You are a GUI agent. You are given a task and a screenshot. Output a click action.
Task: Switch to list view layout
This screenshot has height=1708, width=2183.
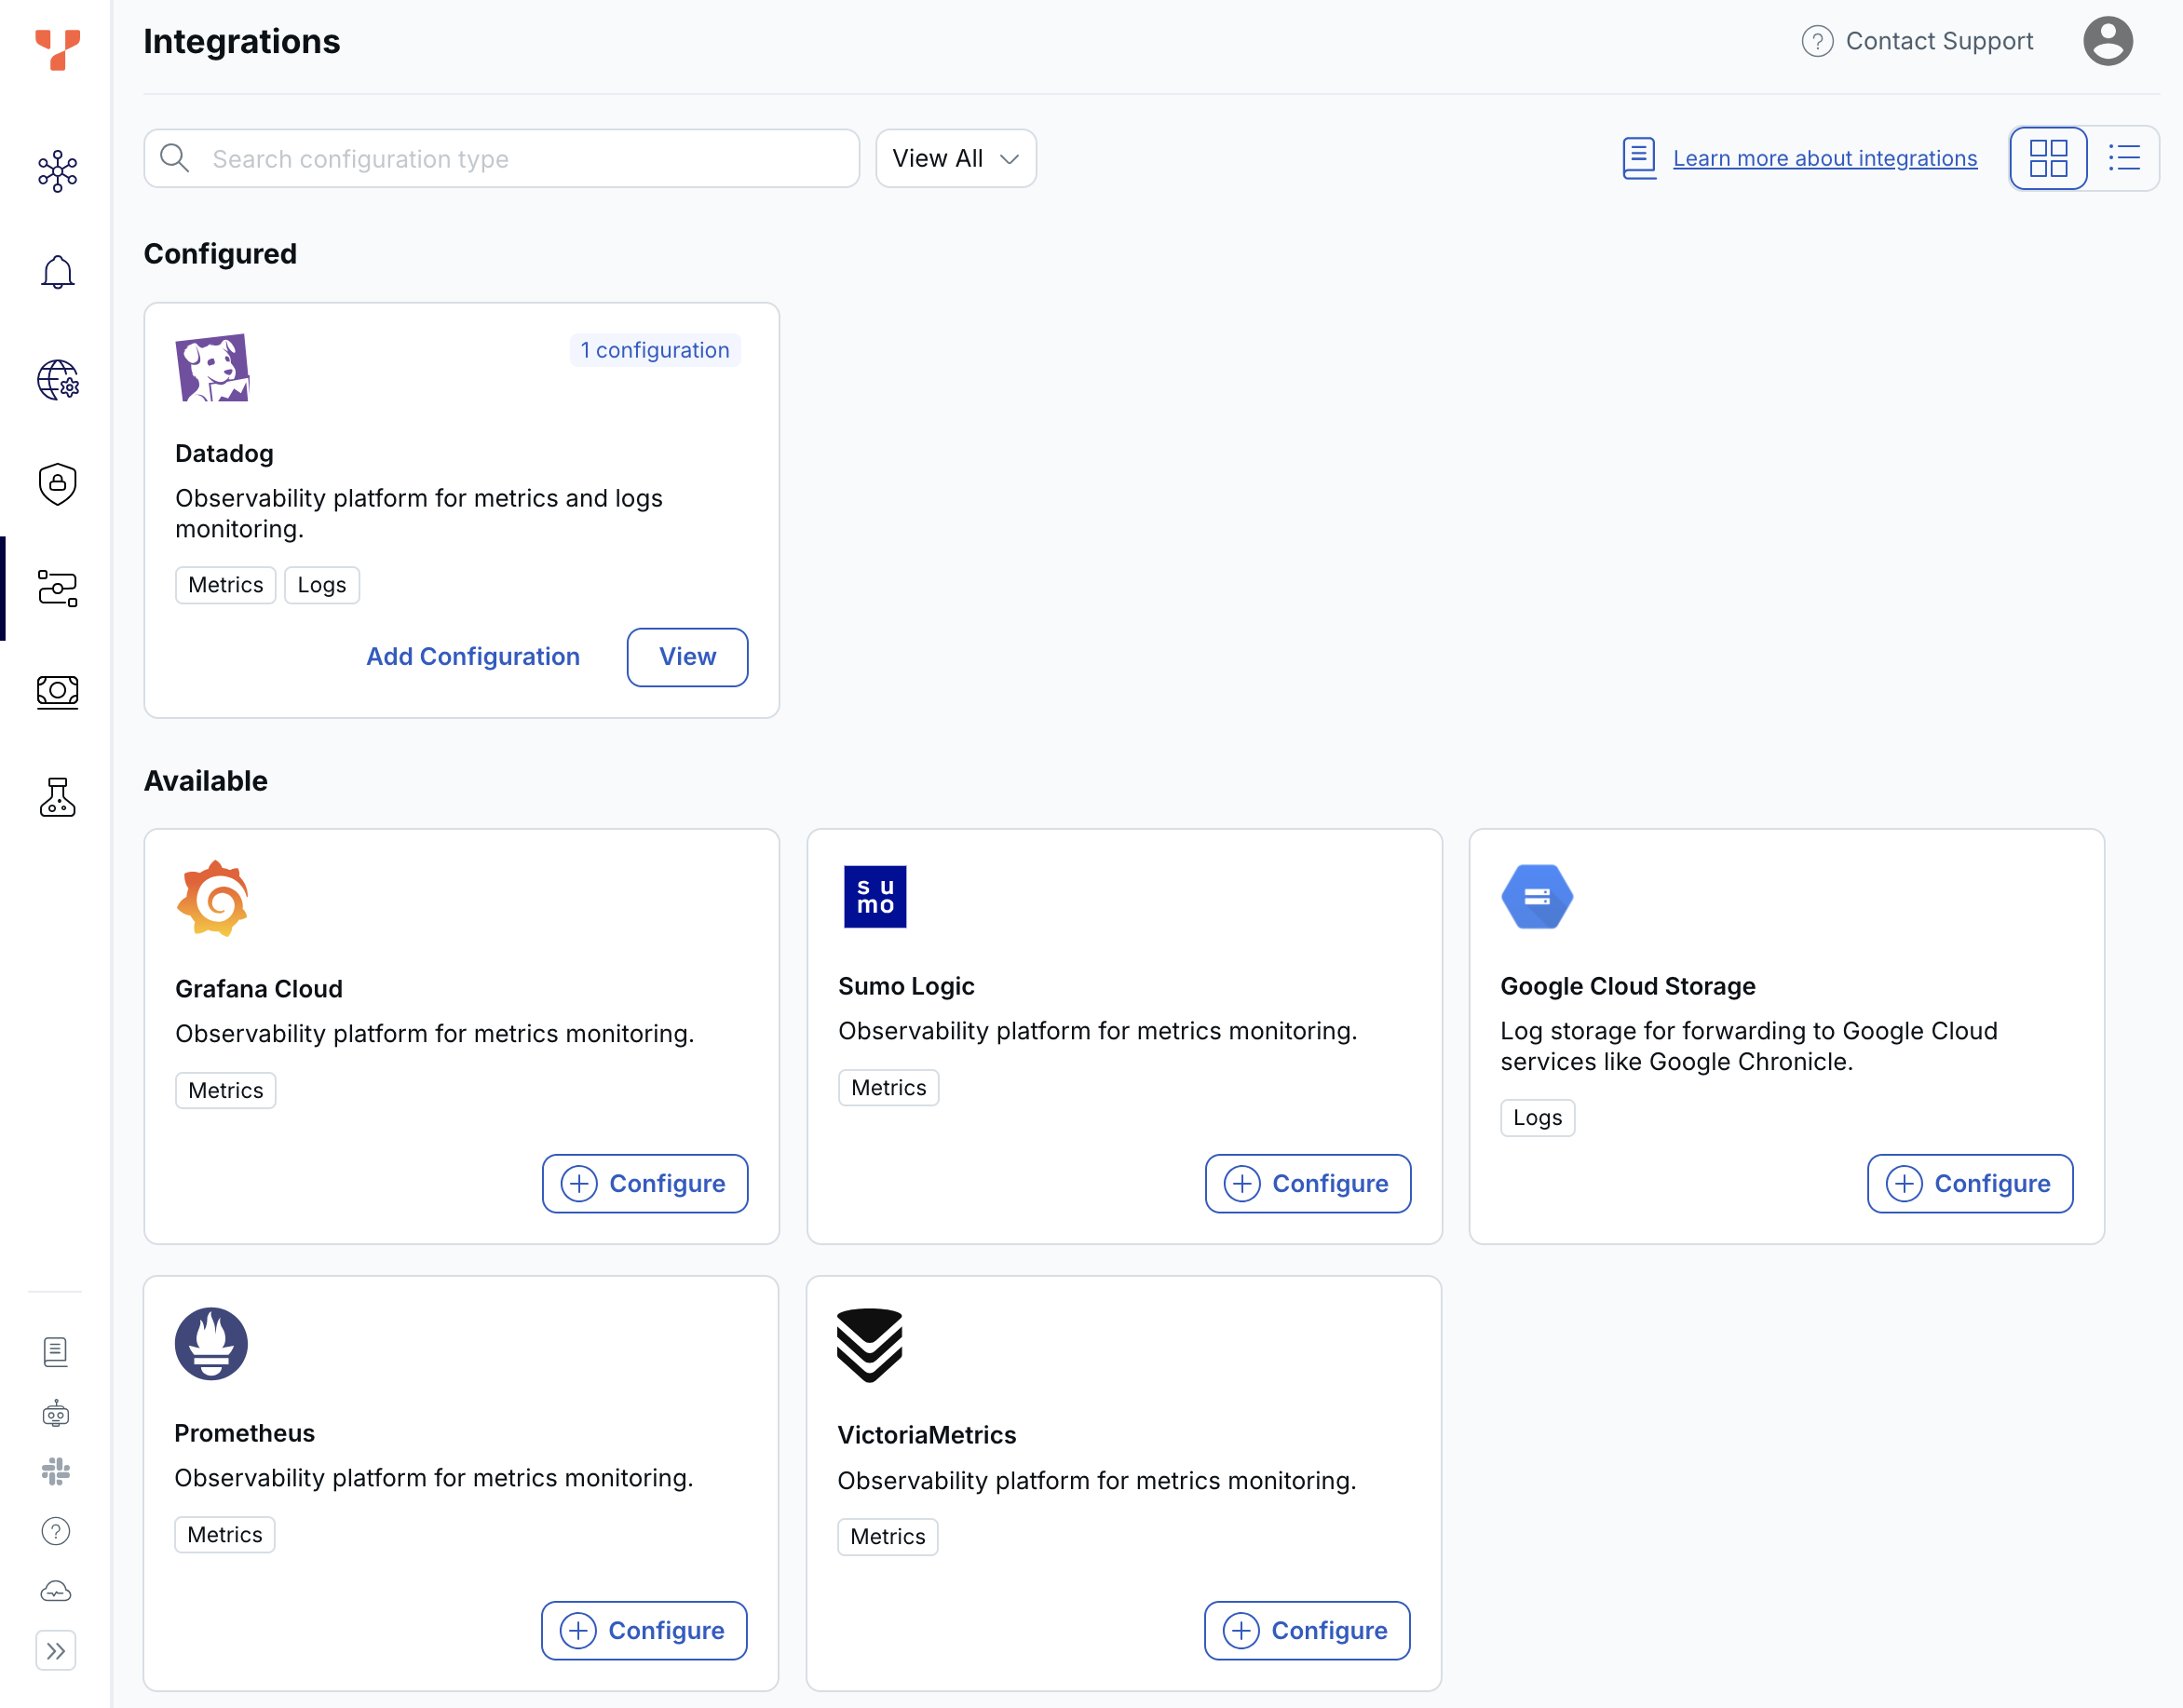click(2125, 158)
